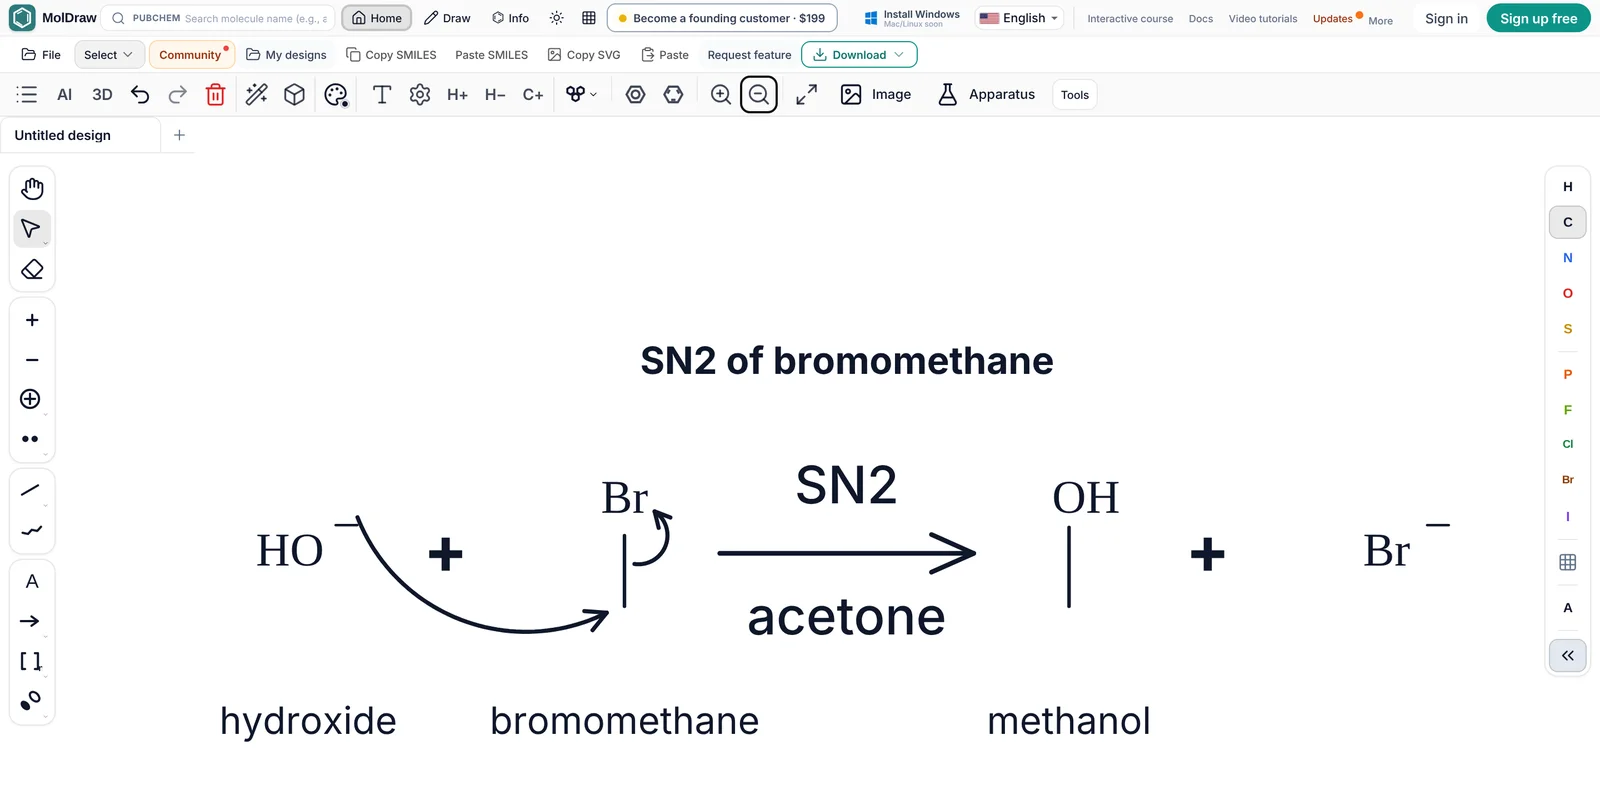Screen dimensions: 1600x800
Task: Switch to Draw mode
Action: coord(447,18)
